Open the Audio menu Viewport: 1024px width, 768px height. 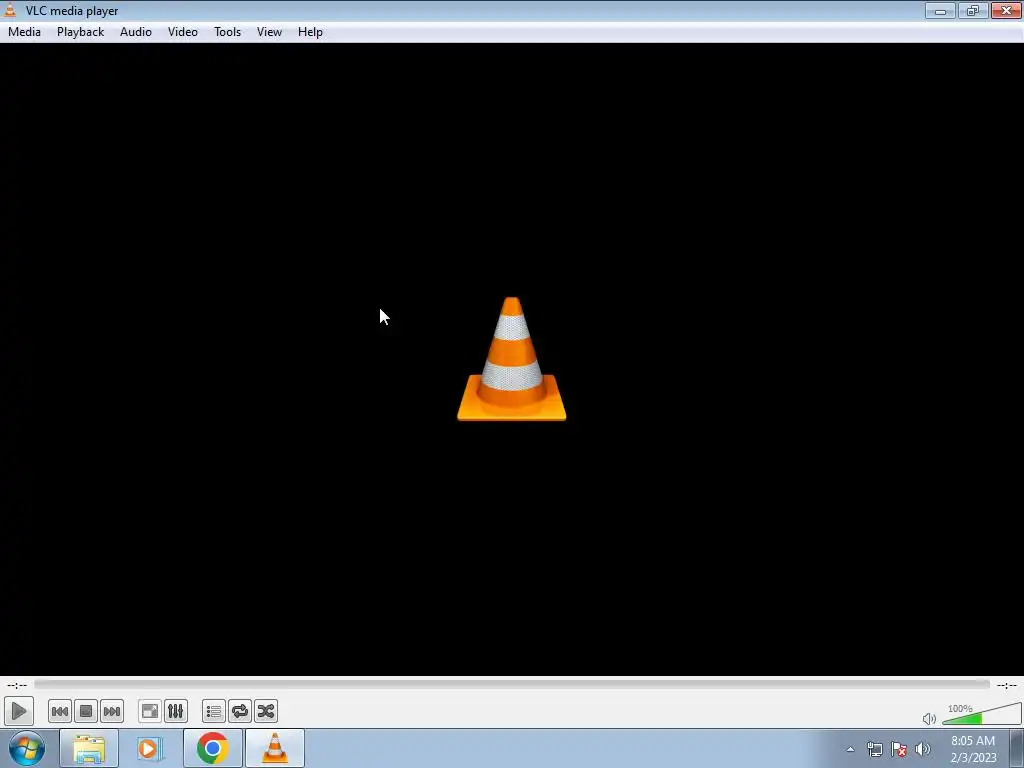(136, 32)
